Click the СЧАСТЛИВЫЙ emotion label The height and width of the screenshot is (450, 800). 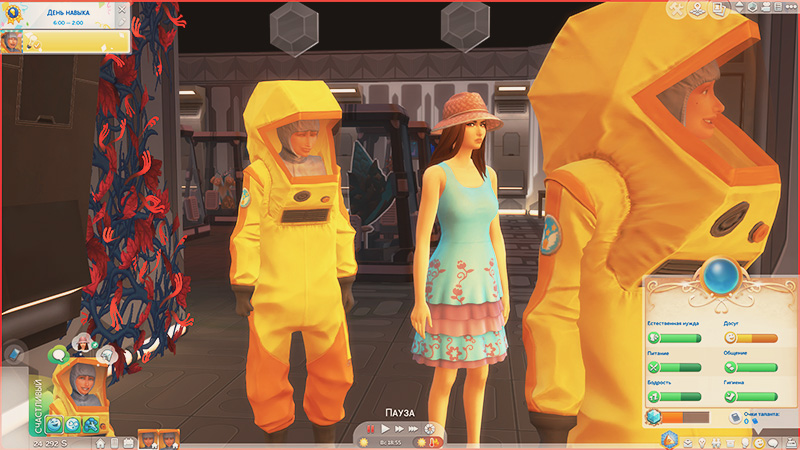point(39,406)
